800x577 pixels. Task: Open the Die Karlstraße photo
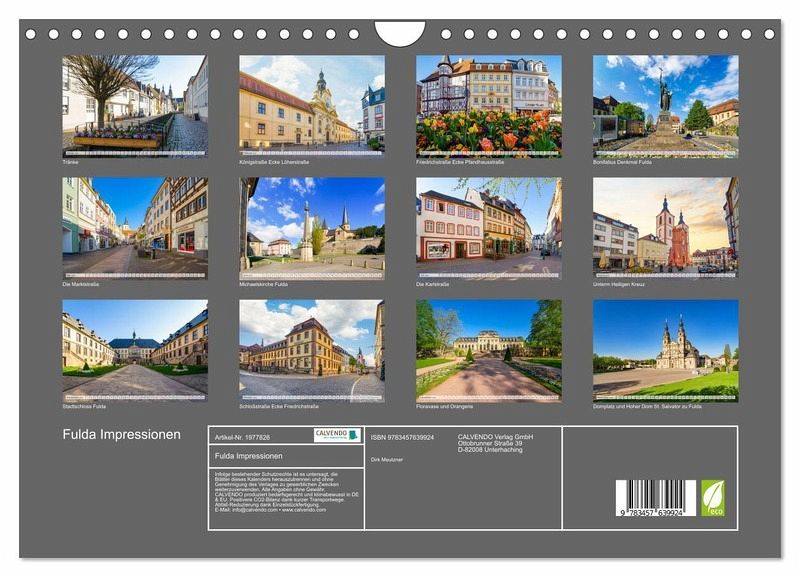click(x=489, y=228)
